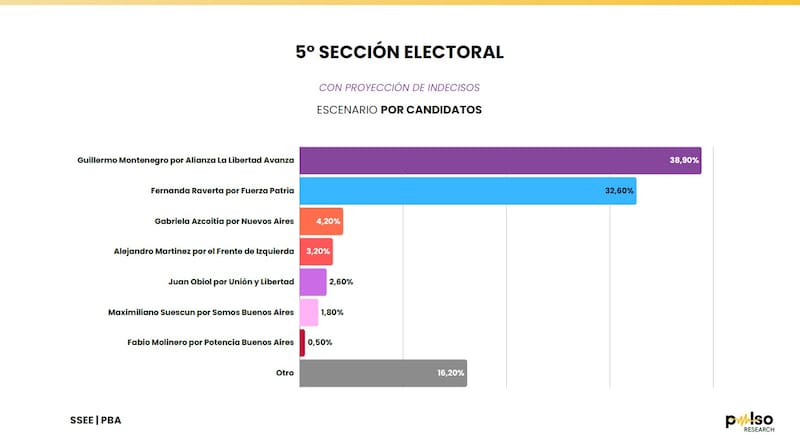Click the 38,90% value label
This screenshot has width=800, height=448.
click(x=684, y=160)
